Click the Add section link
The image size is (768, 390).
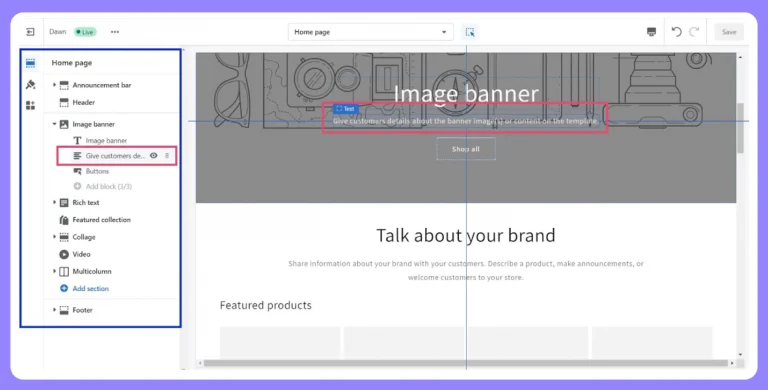pos(84,289)
